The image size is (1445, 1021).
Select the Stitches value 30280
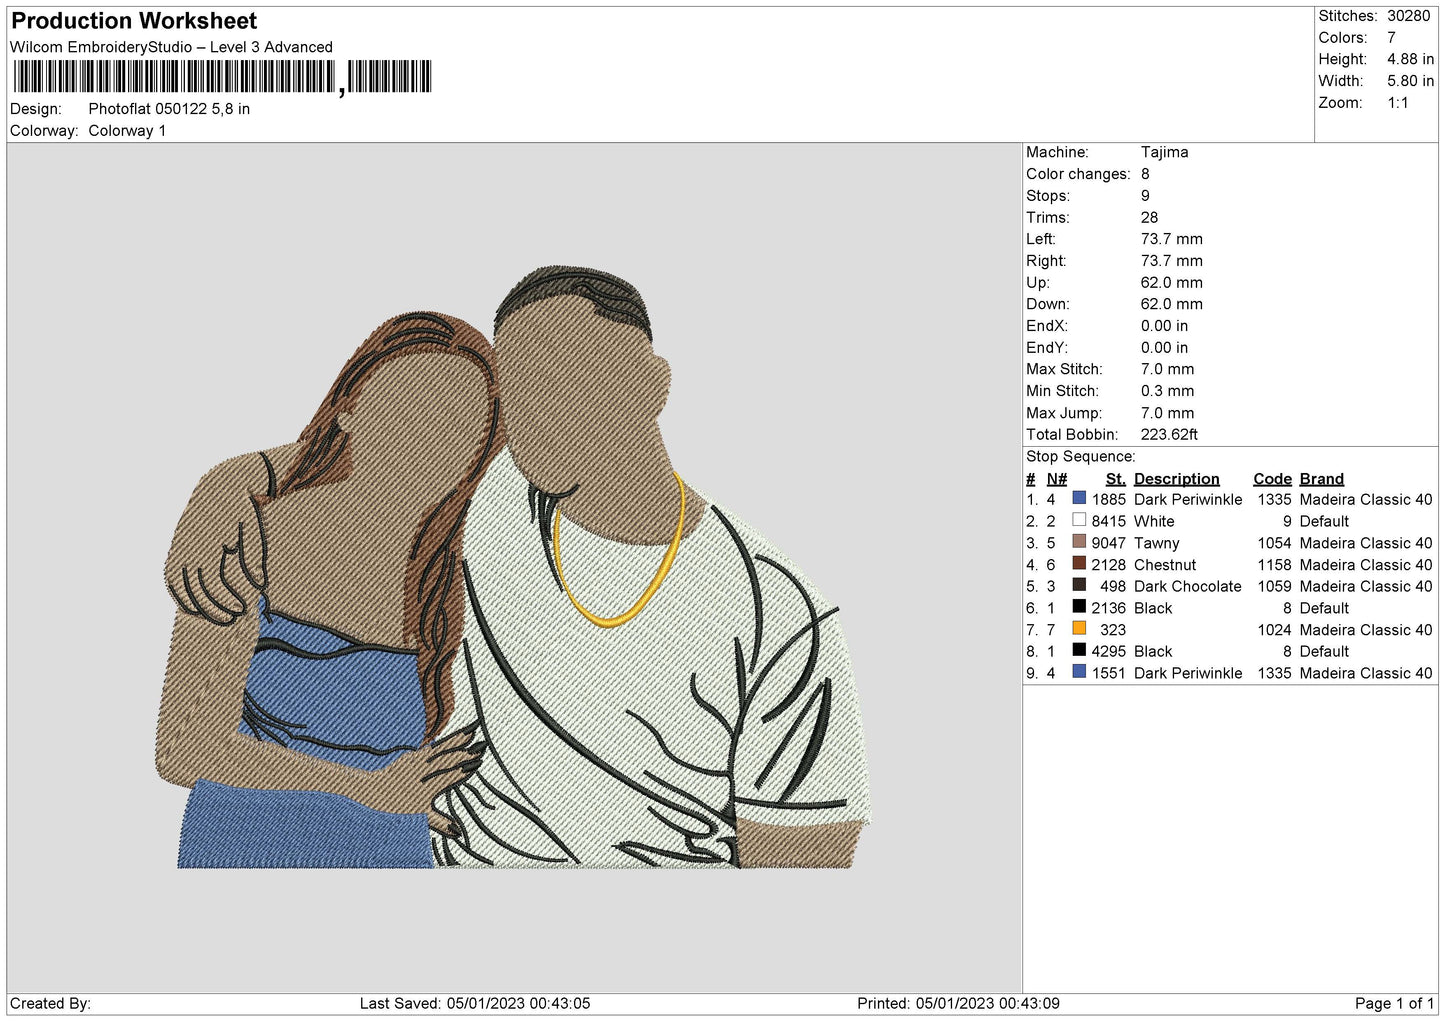1410,16
